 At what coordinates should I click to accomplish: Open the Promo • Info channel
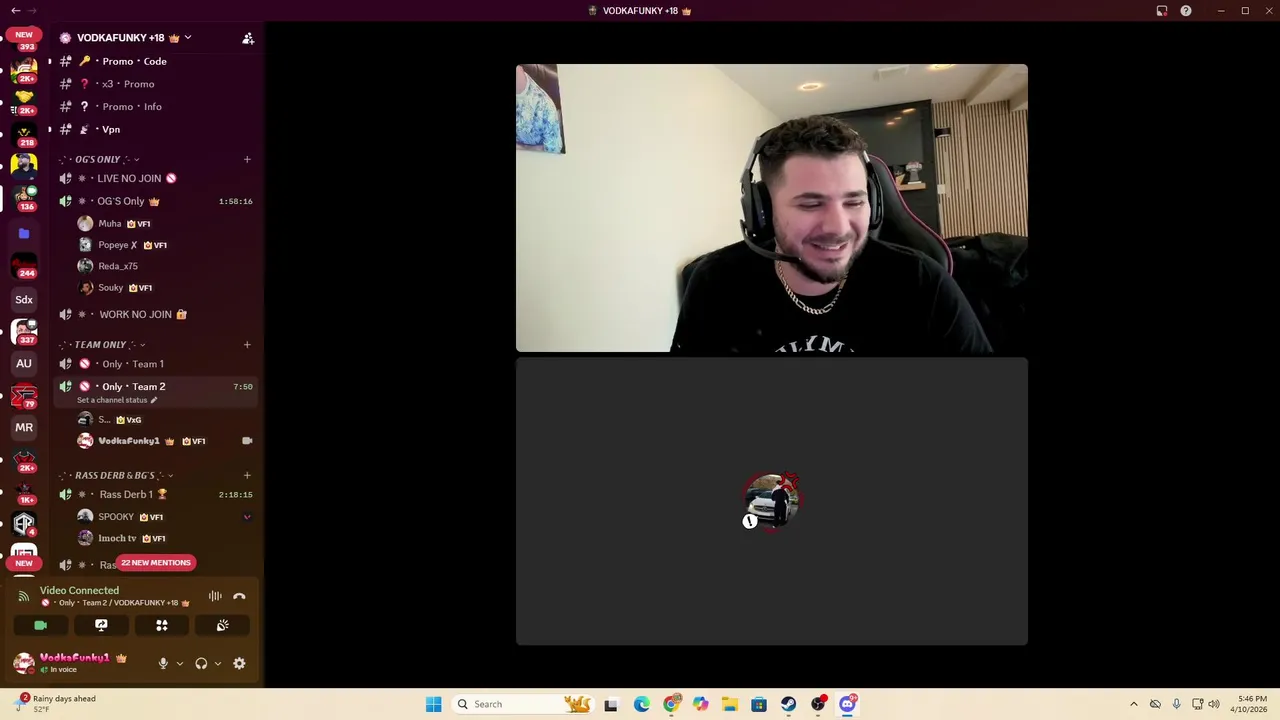[156, 106]
